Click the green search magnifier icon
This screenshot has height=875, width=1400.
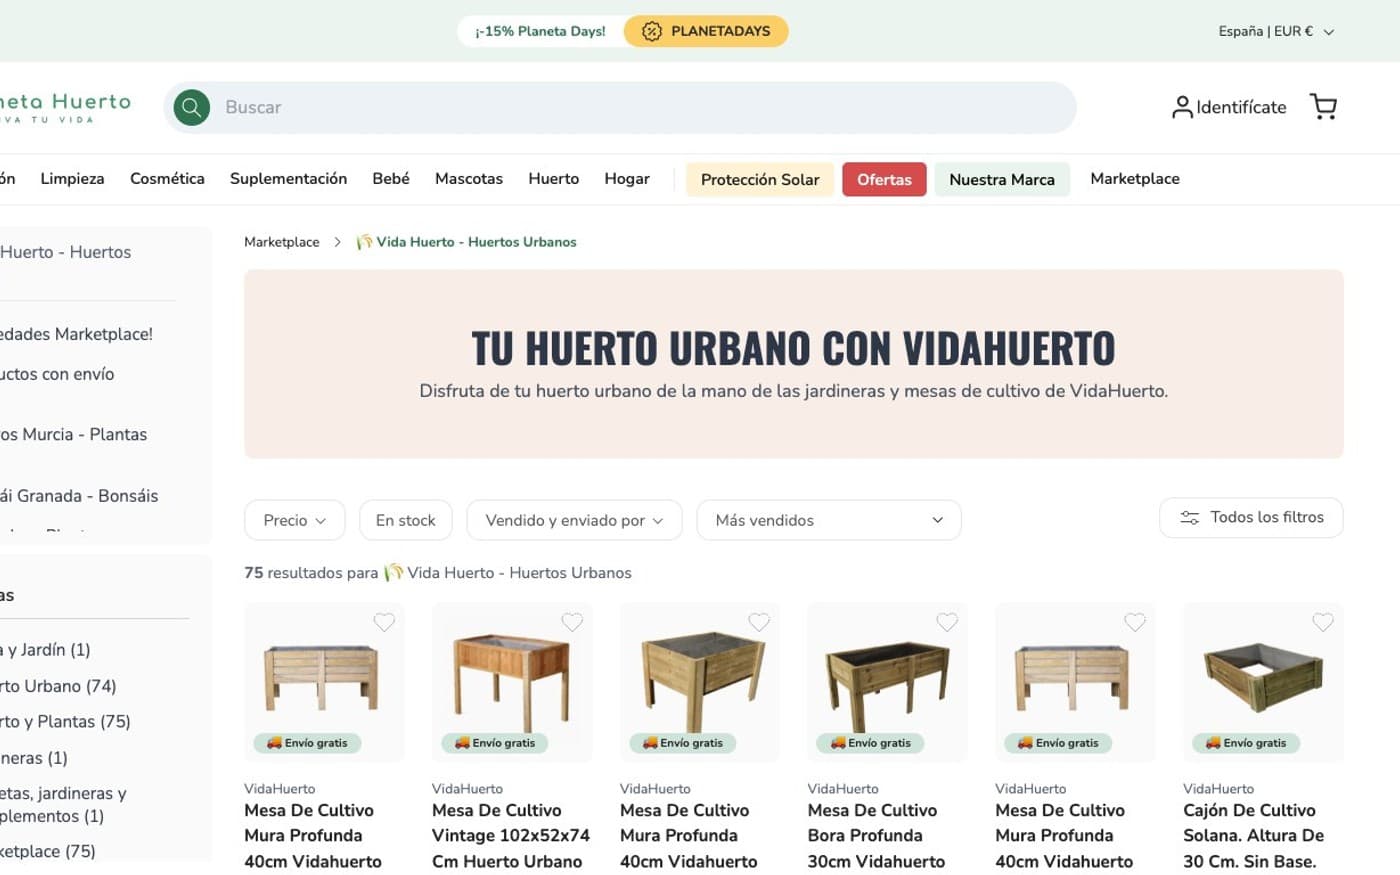[x=191, y=107]
